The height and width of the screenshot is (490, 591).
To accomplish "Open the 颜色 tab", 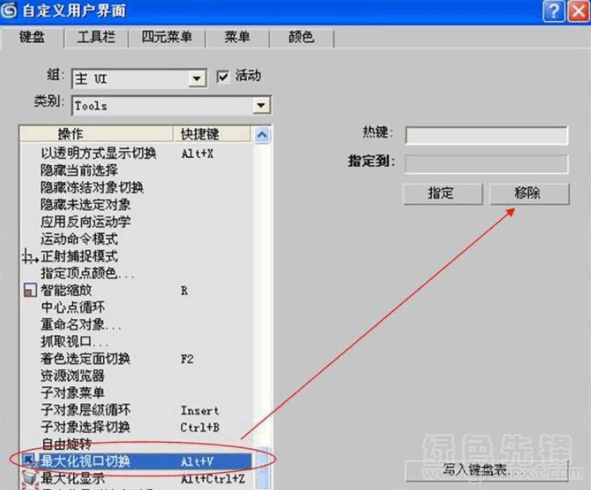I will [301, 37].
